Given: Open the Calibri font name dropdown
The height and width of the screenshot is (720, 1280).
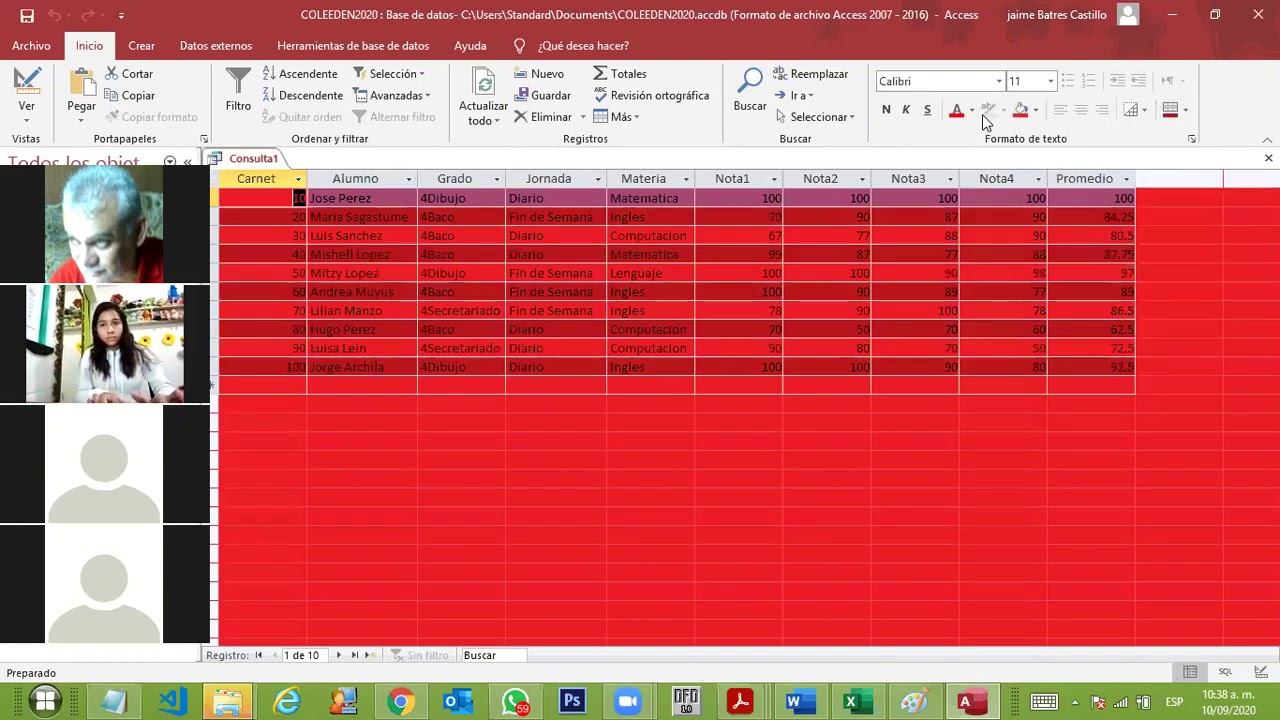Looking at the screenshot, I should (999, 82).
